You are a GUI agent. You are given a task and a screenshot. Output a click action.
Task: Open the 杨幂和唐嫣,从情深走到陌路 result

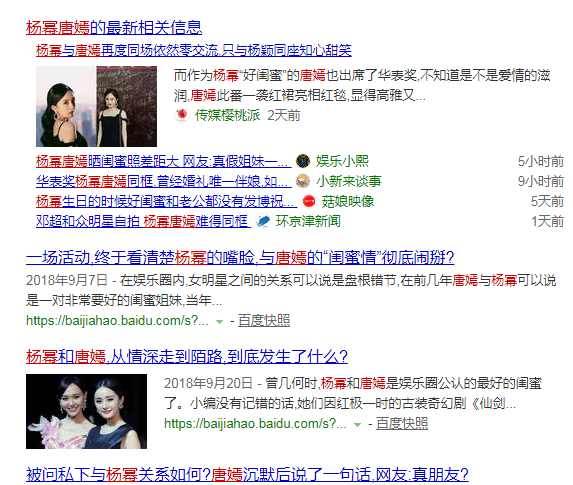187,356
